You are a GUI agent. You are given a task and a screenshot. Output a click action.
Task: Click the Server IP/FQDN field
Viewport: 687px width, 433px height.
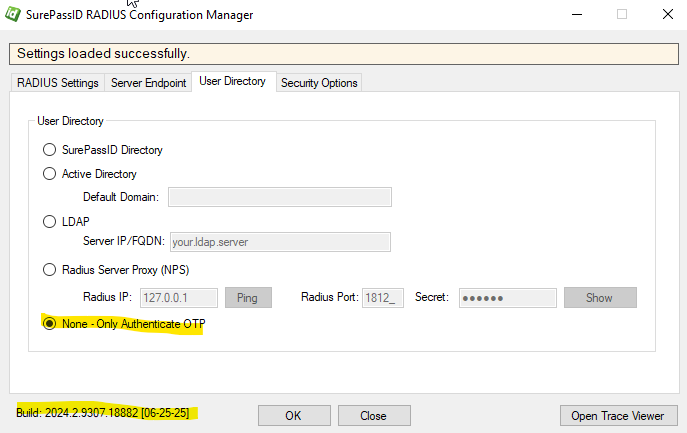click(280, 242)
